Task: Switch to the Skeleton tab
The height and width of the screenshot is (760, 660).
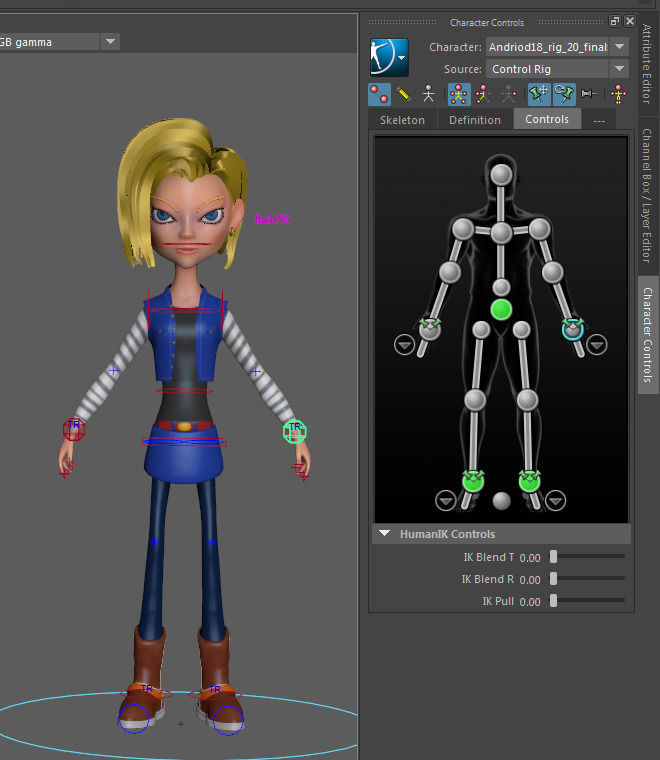Action: click(x=402, y=120)
